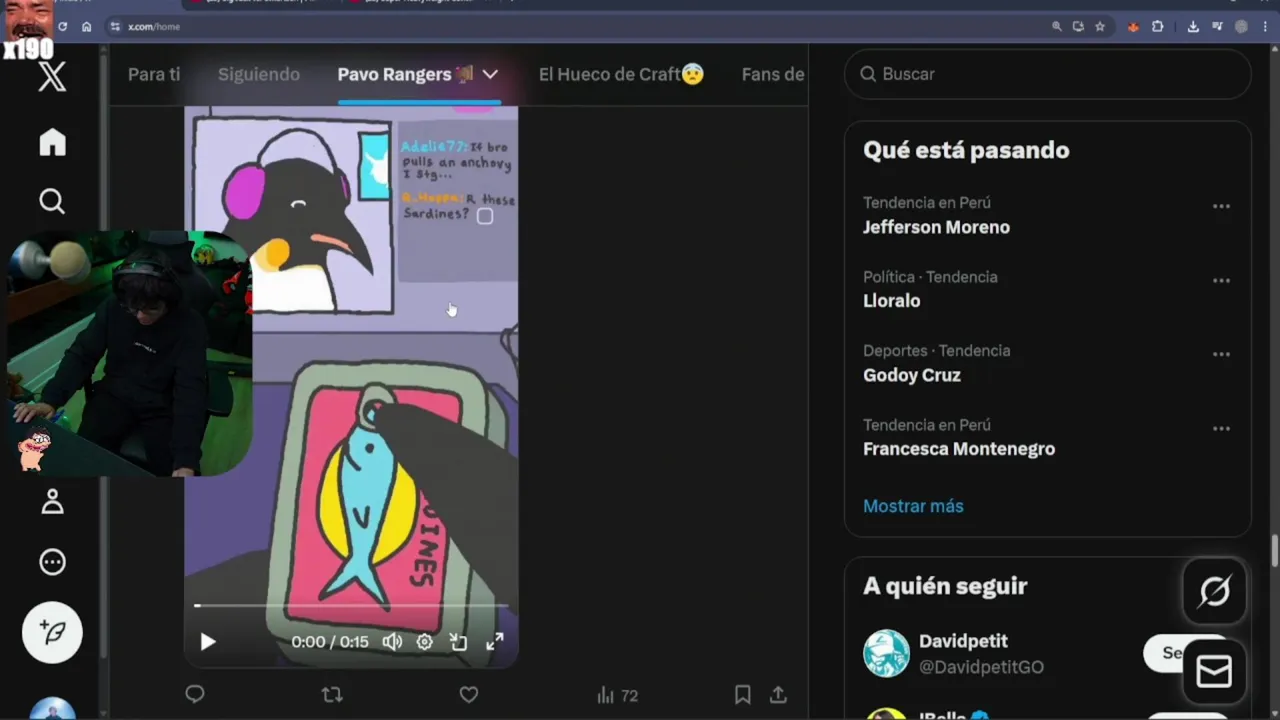Open trend Francesca Montenegro
Image resolution: width=1280 pixels, height=720 pixels.
click(959, 449)
